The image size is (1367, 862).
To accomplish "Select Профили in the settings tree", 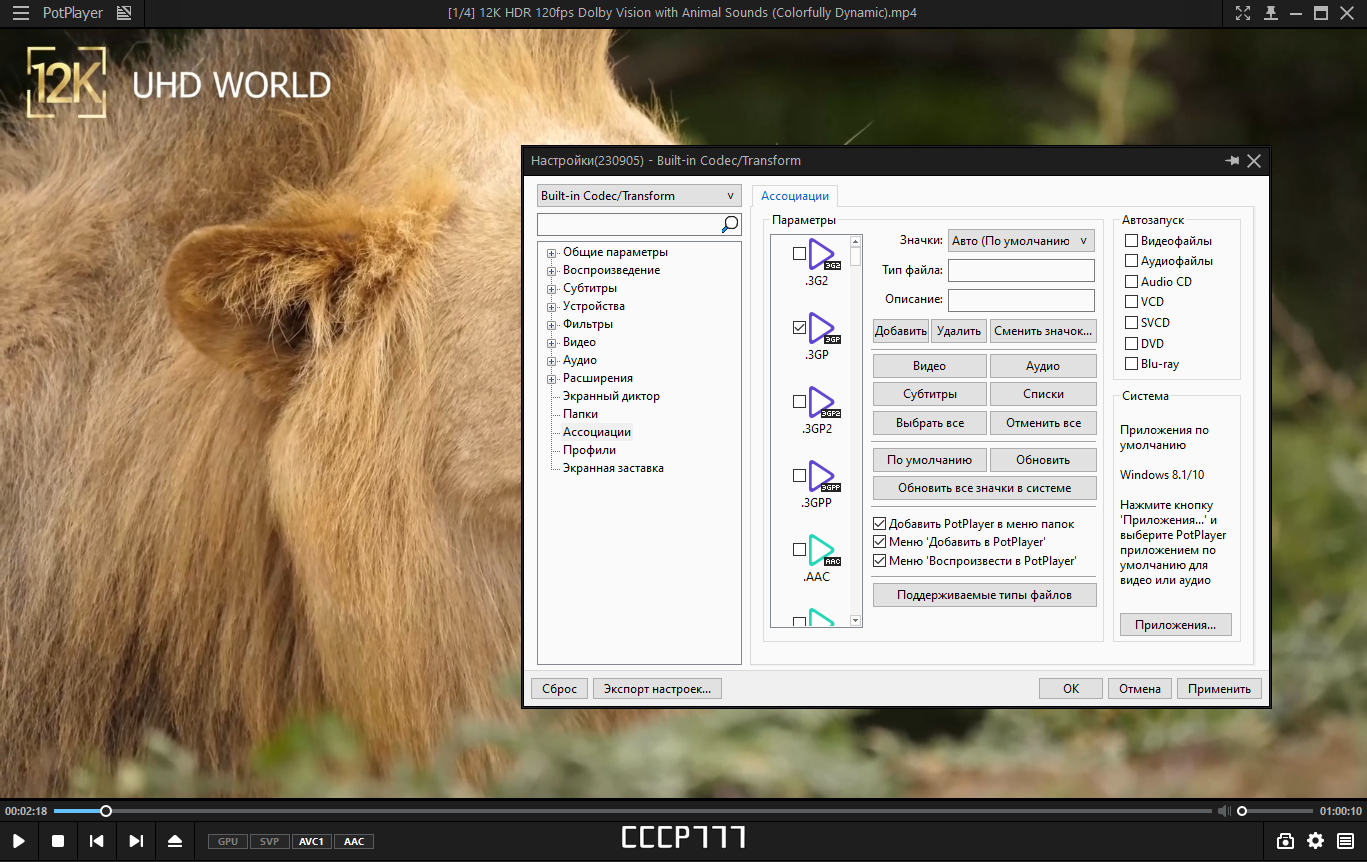I will pyautogui.click(x=589, y=450).
